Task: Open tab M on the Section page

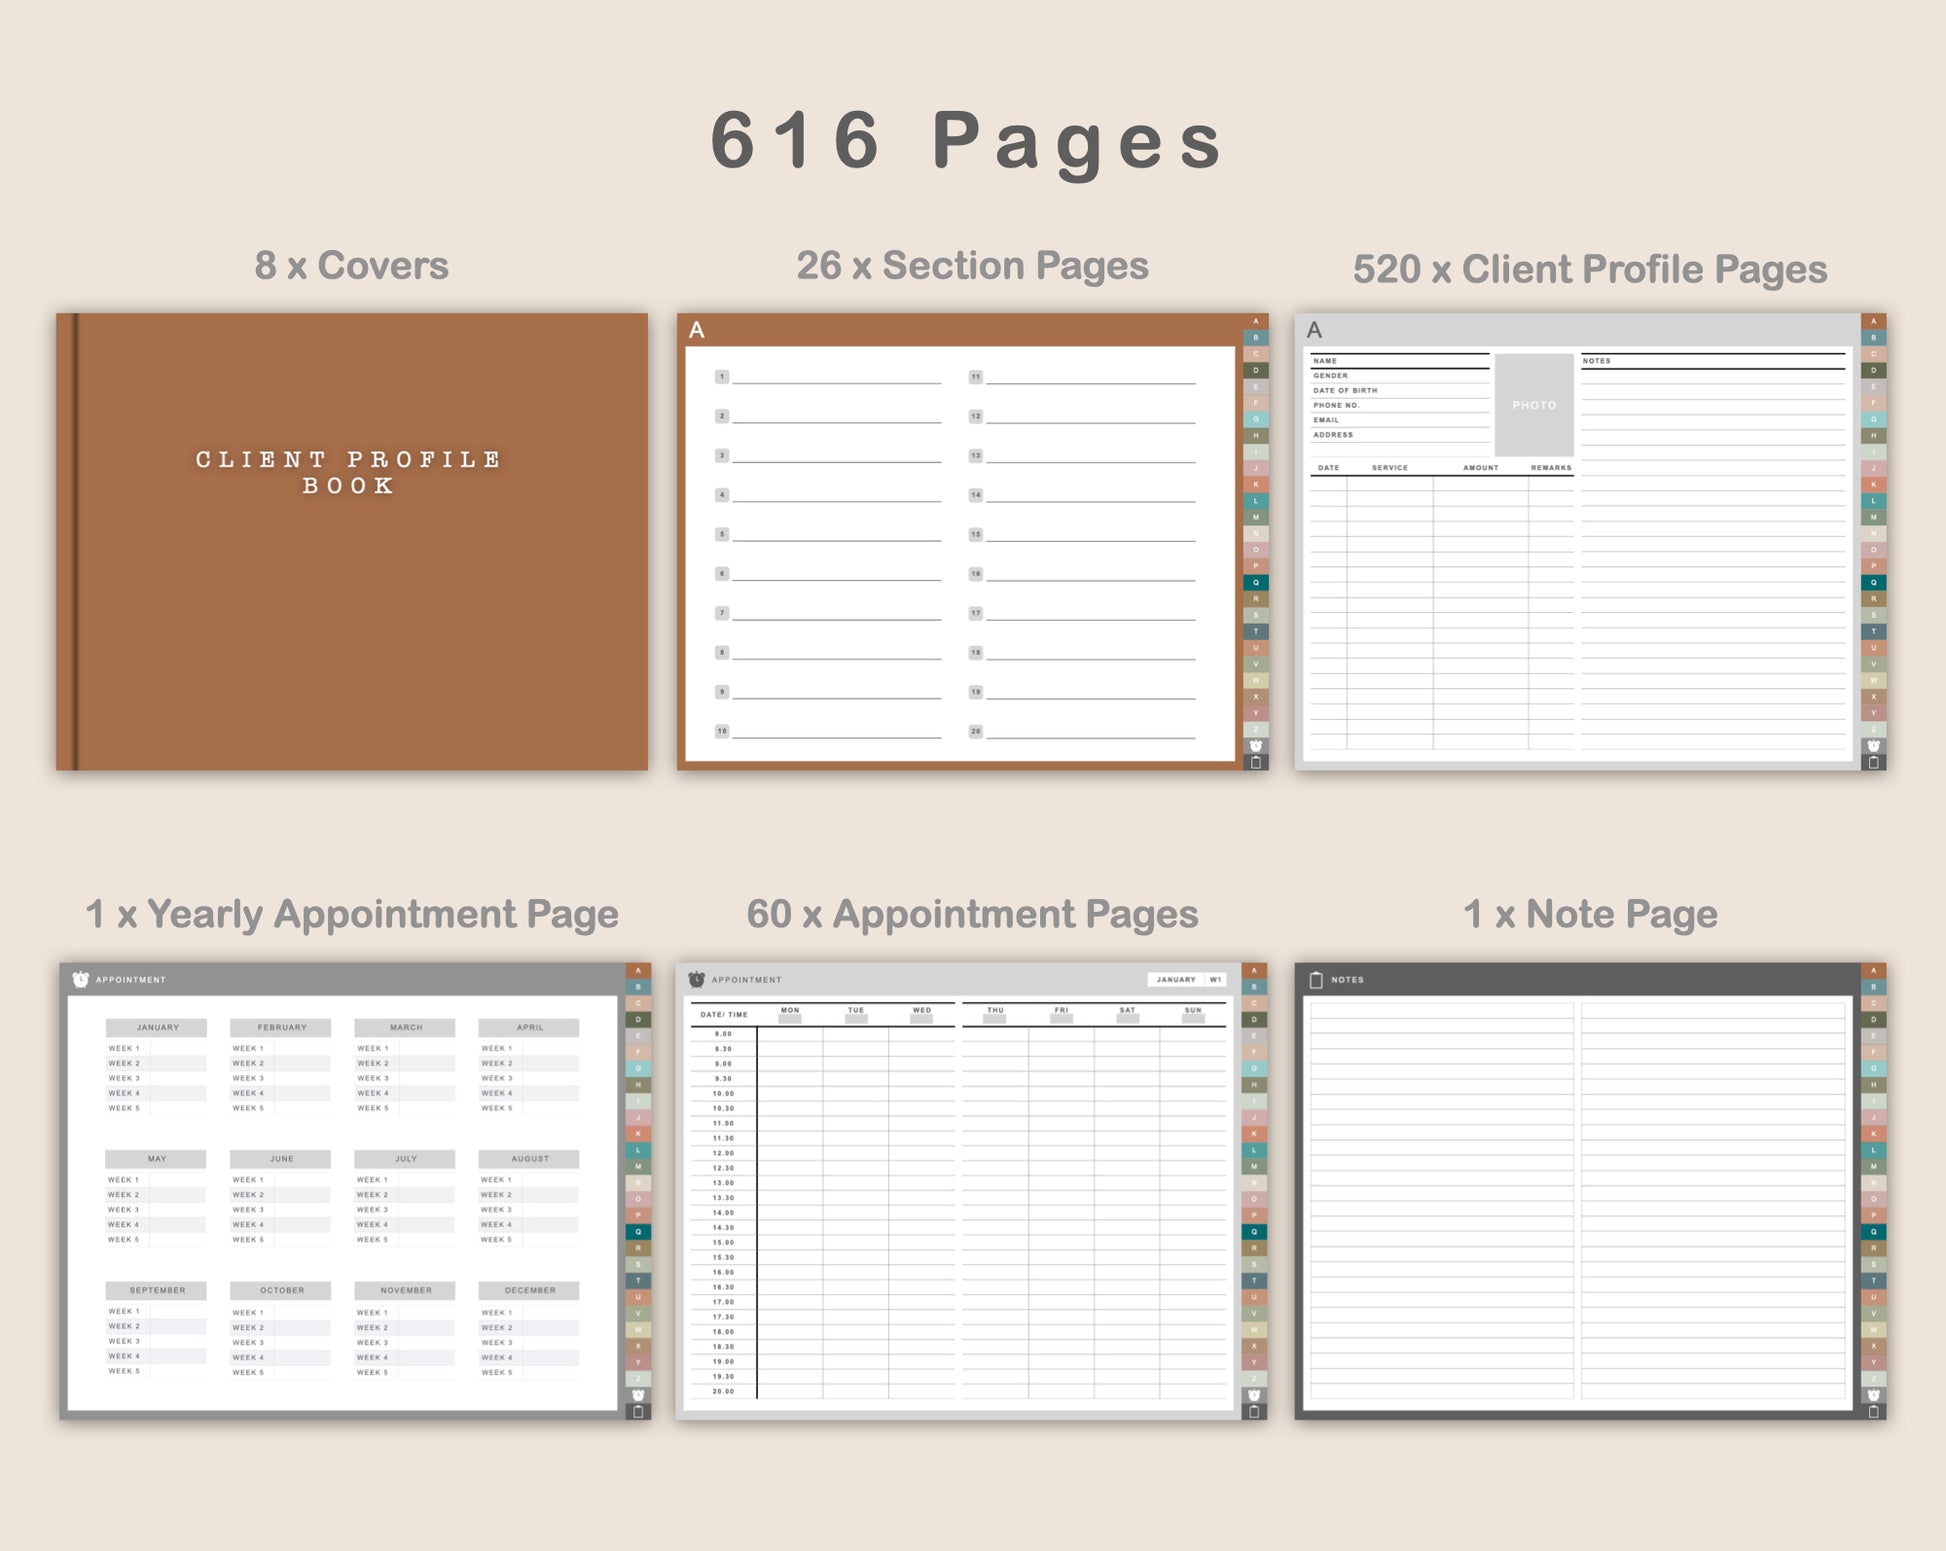Action: (x=1256, y=517)
